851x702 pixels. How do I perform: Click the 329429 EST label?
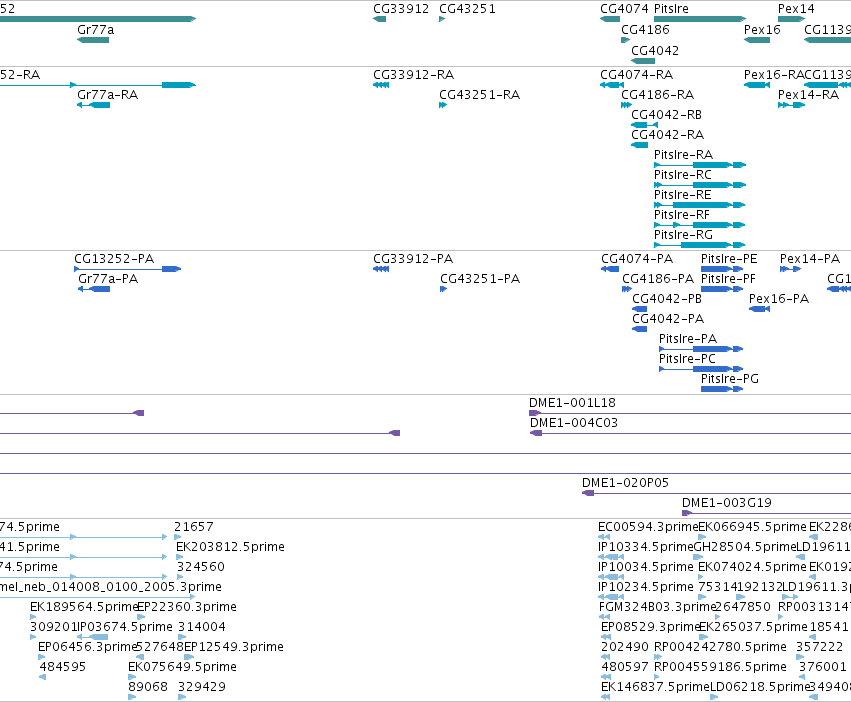[201, 687]
